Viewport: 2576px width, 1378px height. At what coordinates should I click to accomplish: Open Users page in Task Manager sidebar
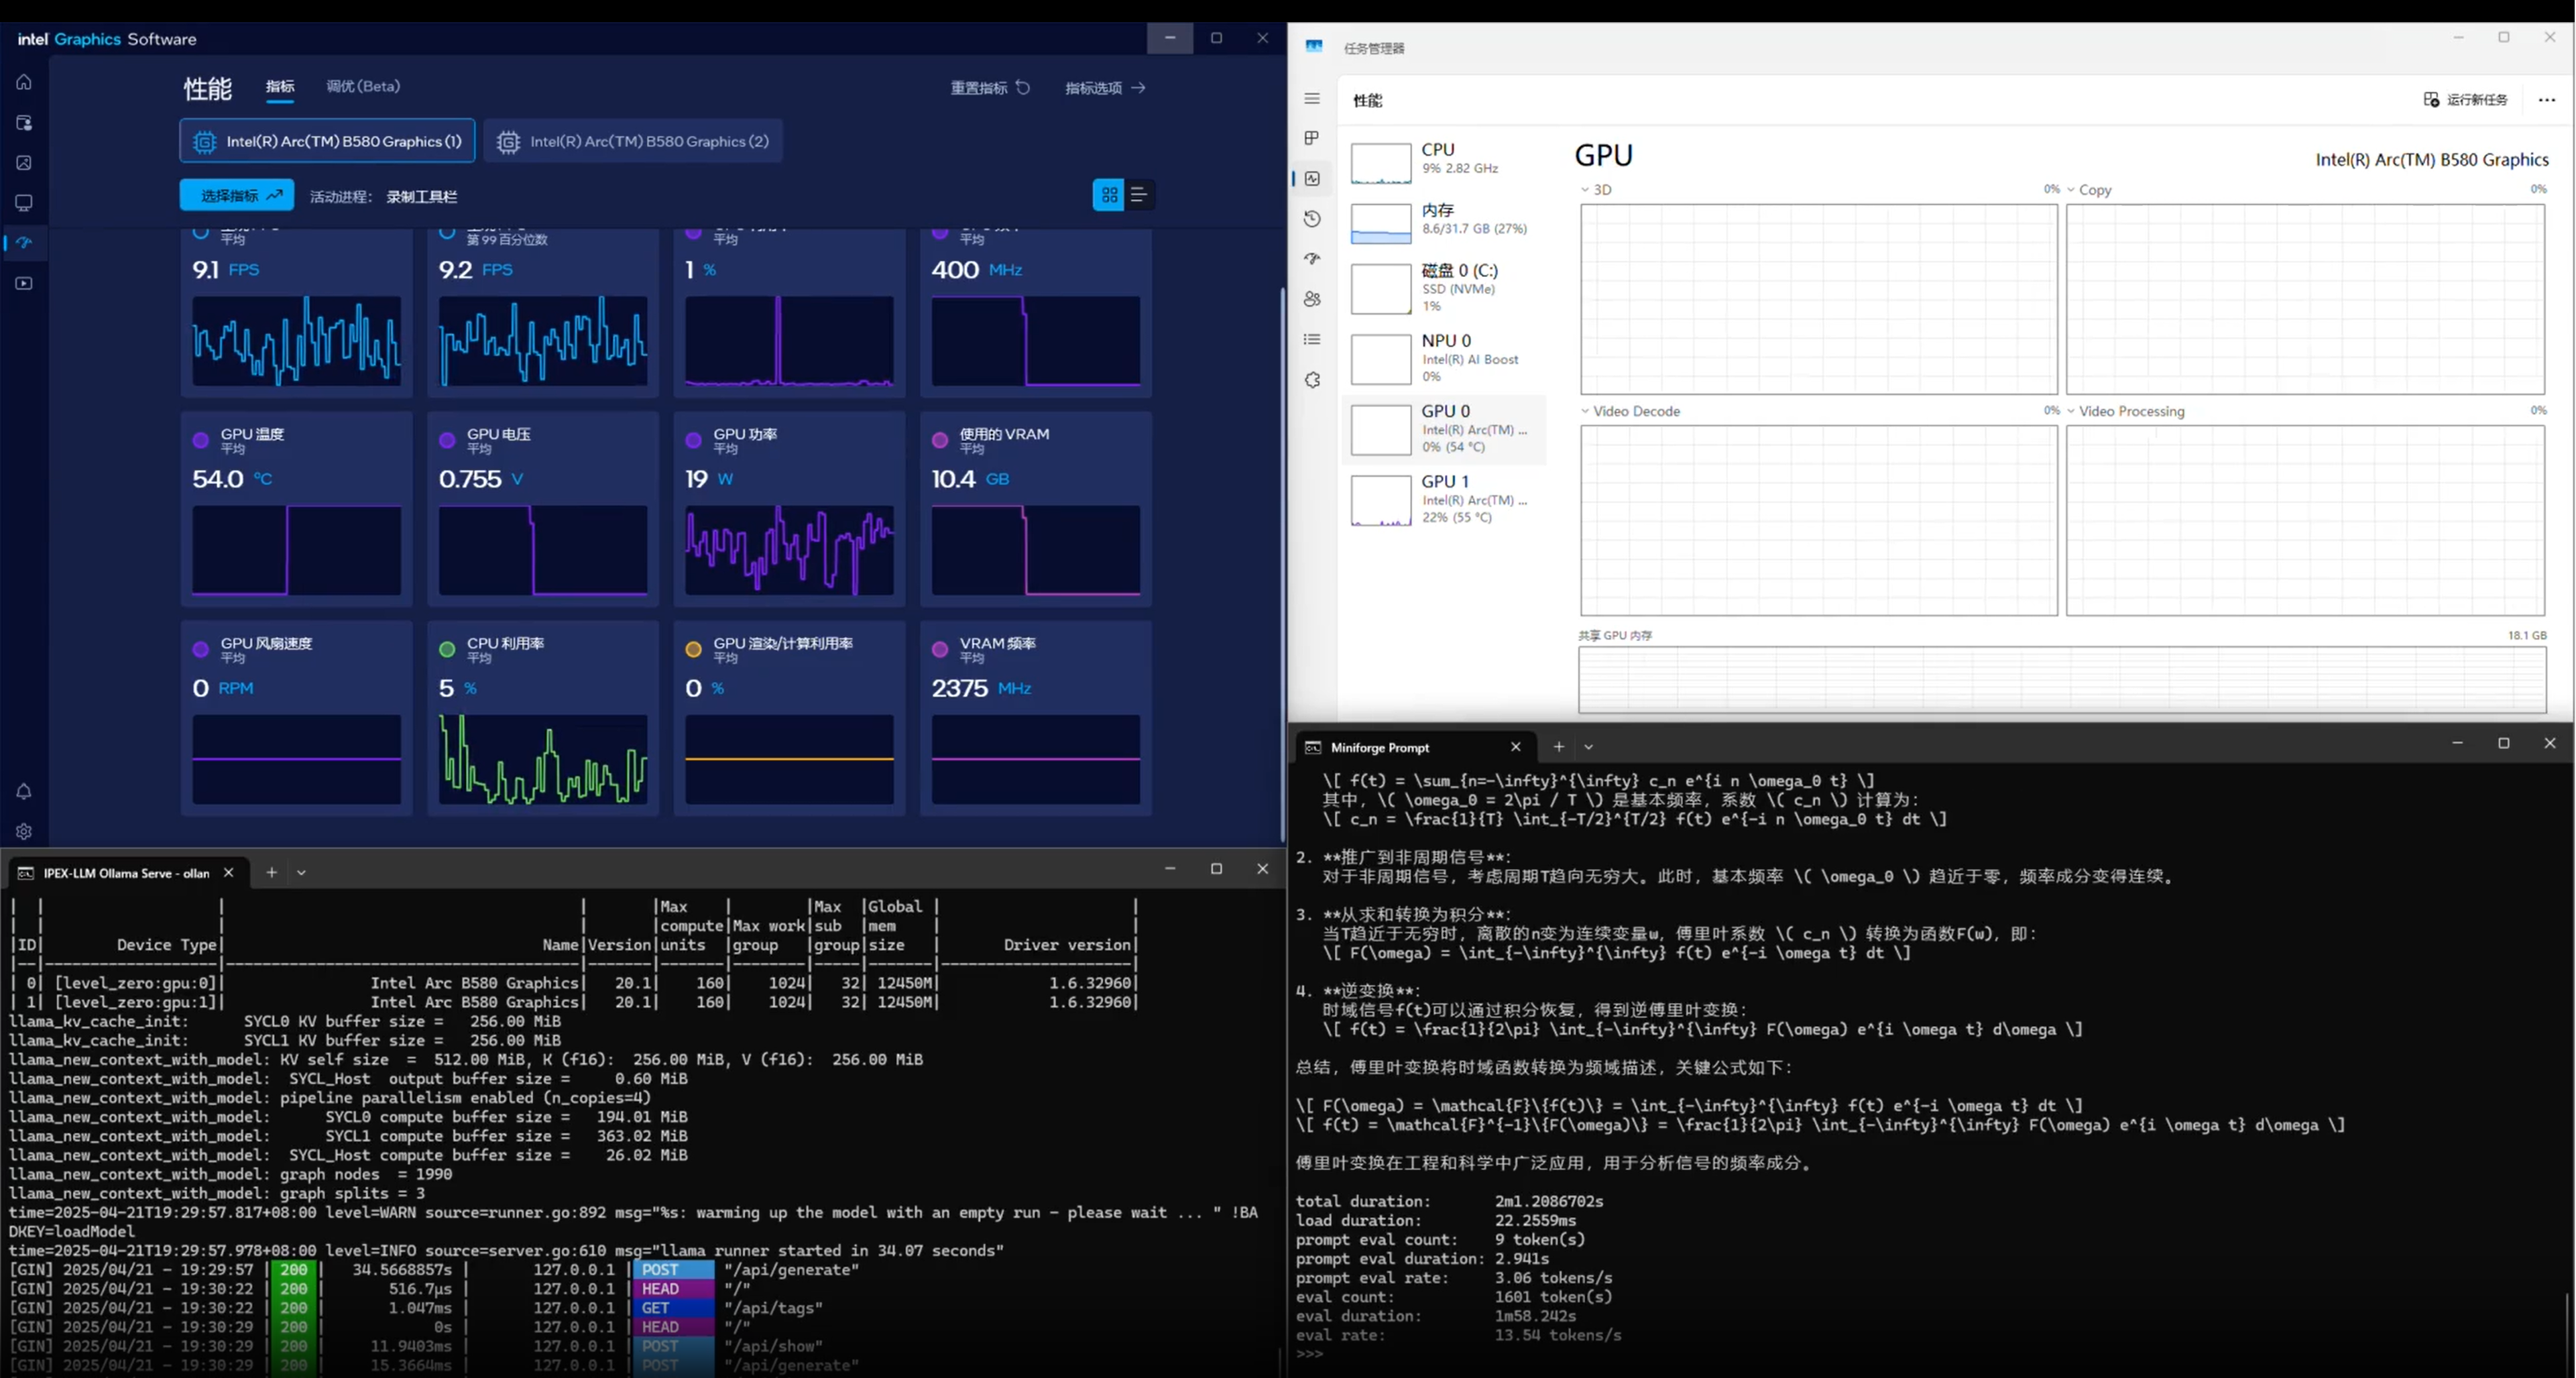pos(1312,299)
